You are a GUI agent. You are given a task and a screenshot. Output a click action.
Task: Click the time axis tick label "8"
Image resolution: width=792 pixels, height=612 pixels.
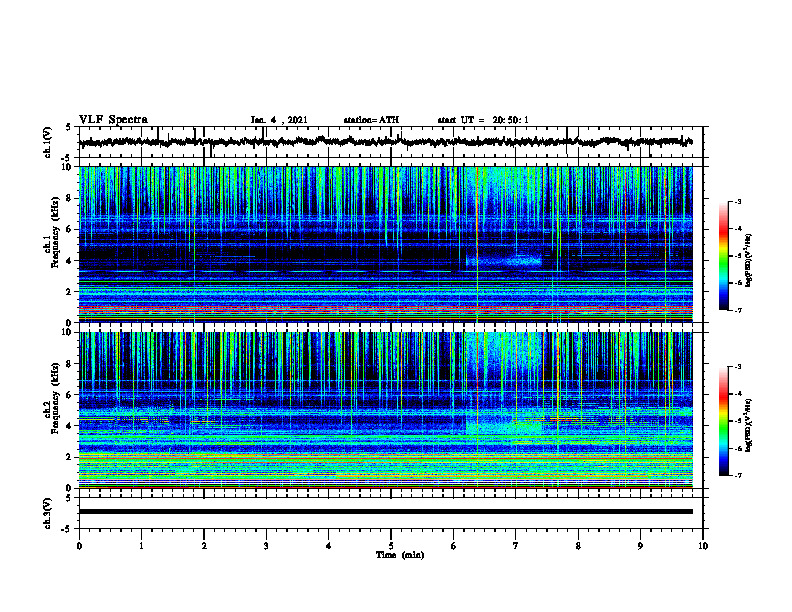578,546
